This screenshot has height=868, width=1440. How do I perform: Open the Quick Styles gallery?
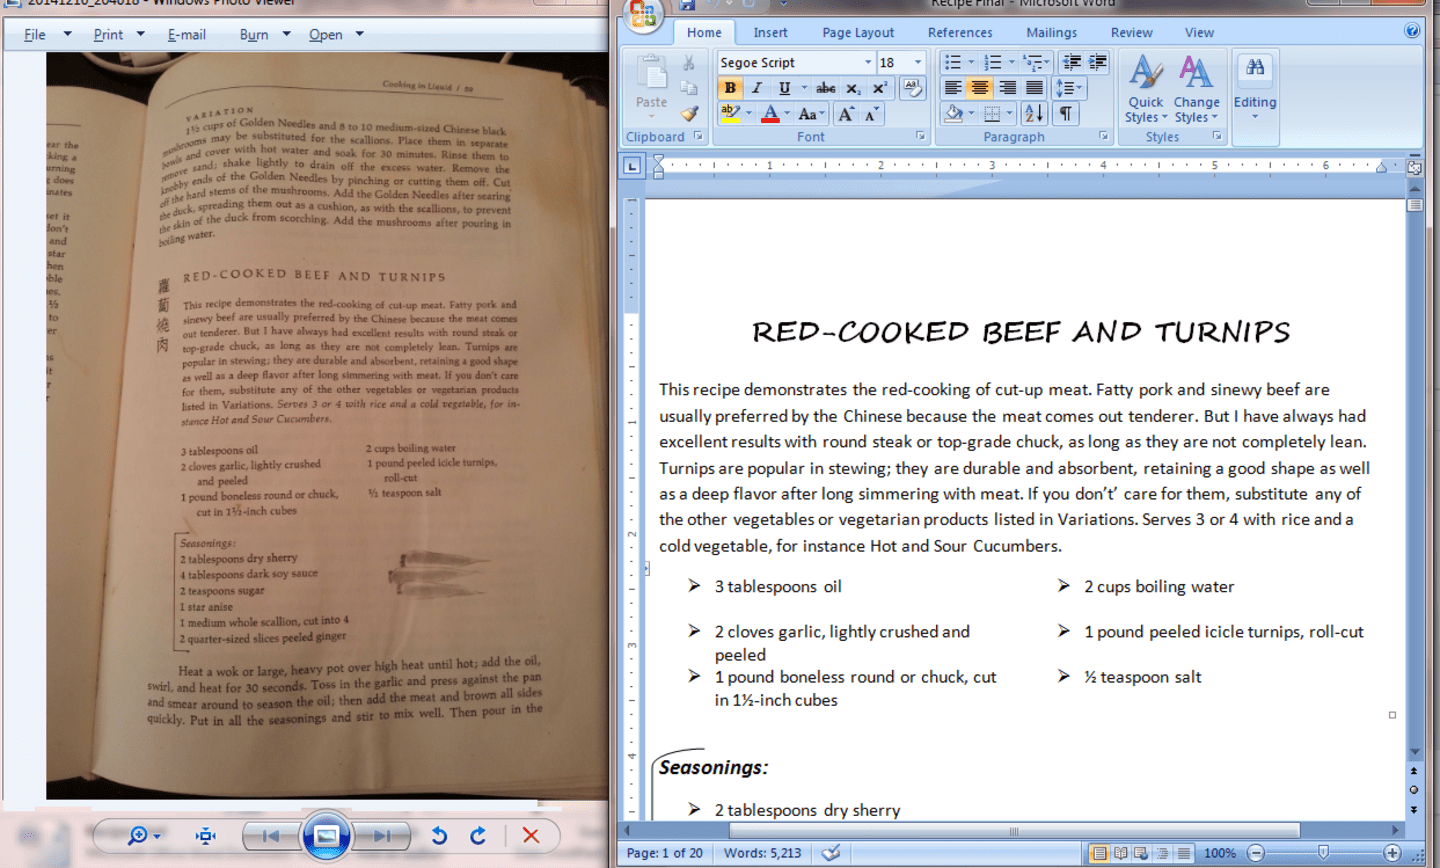click(x=1145, y=89)
